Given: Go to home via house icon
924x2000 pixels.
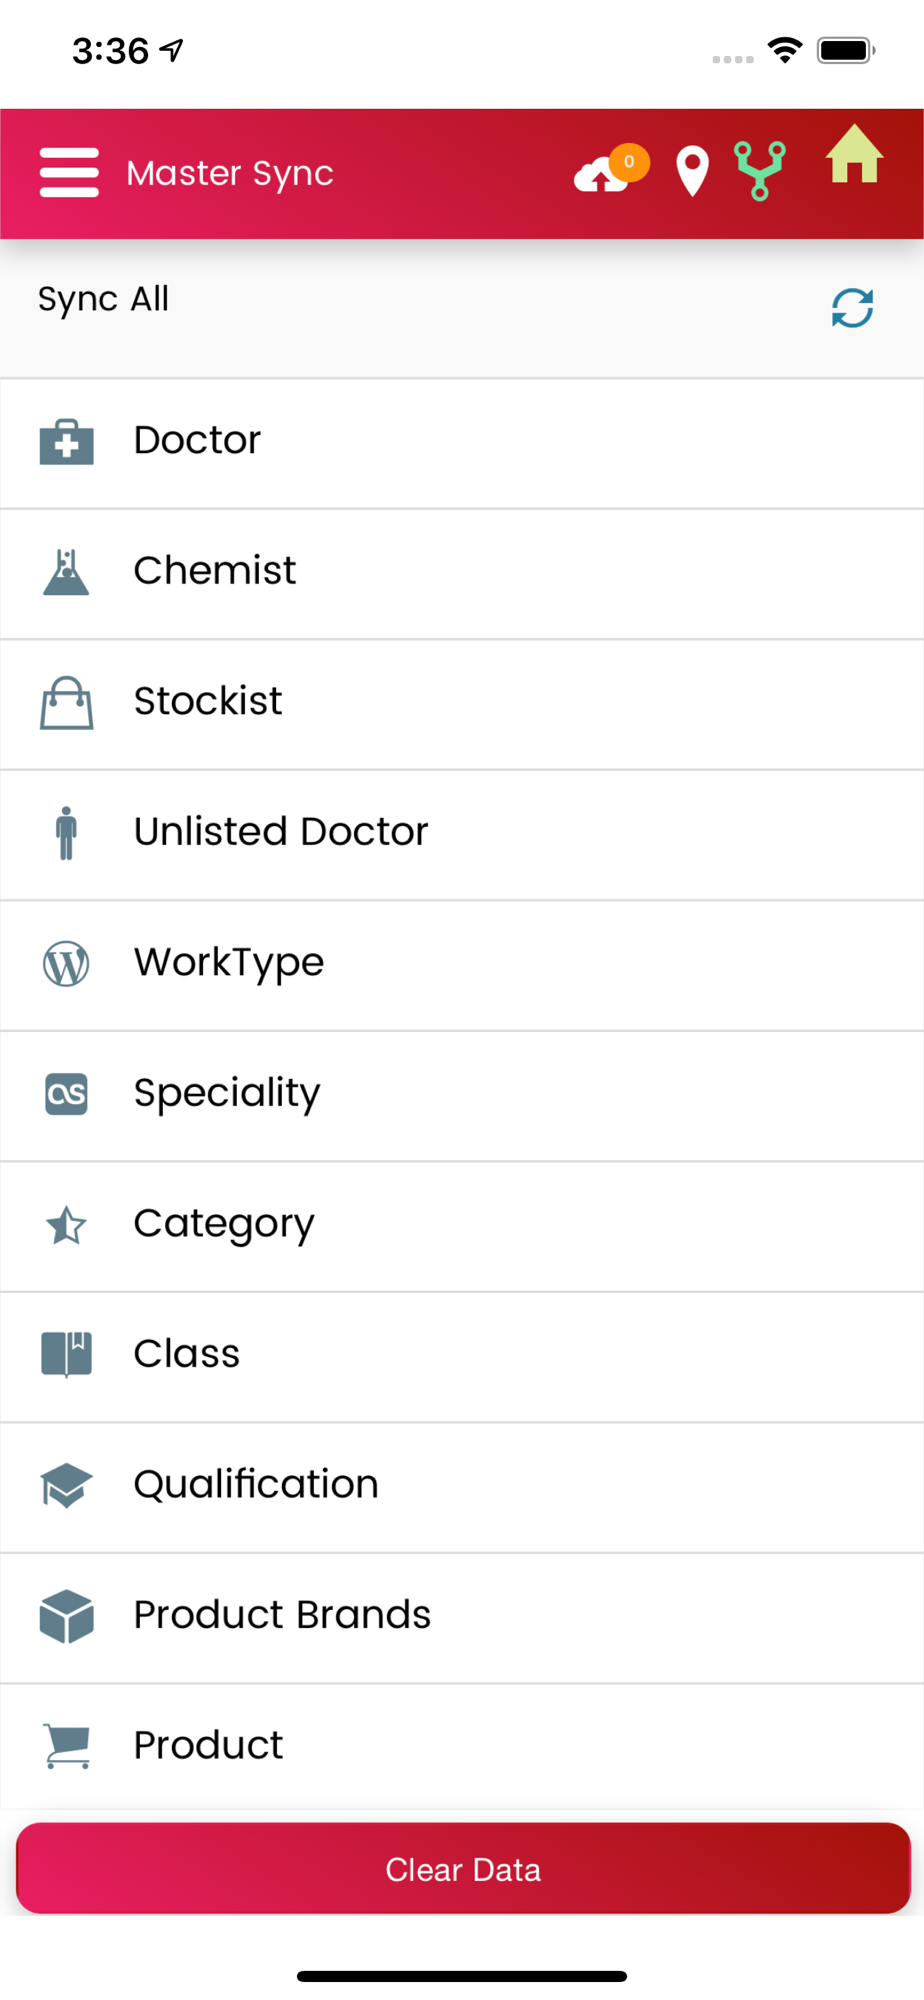Looking at the screenshot, I should [x=854, y=154].
